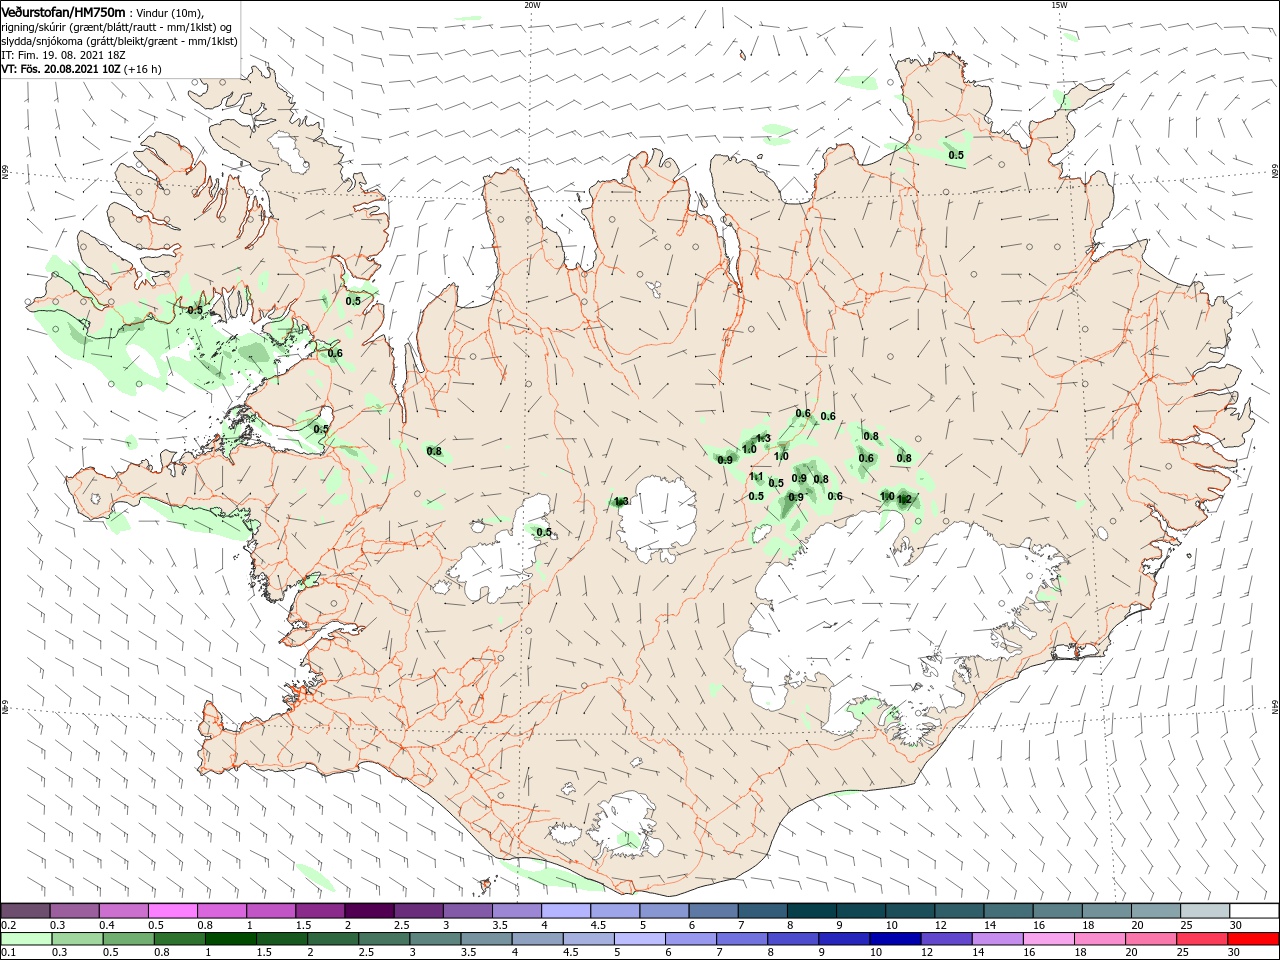Select the bright red 30+ rain swatch
The width and height of the screenshot is (1280, 960).
point(1253,938)
